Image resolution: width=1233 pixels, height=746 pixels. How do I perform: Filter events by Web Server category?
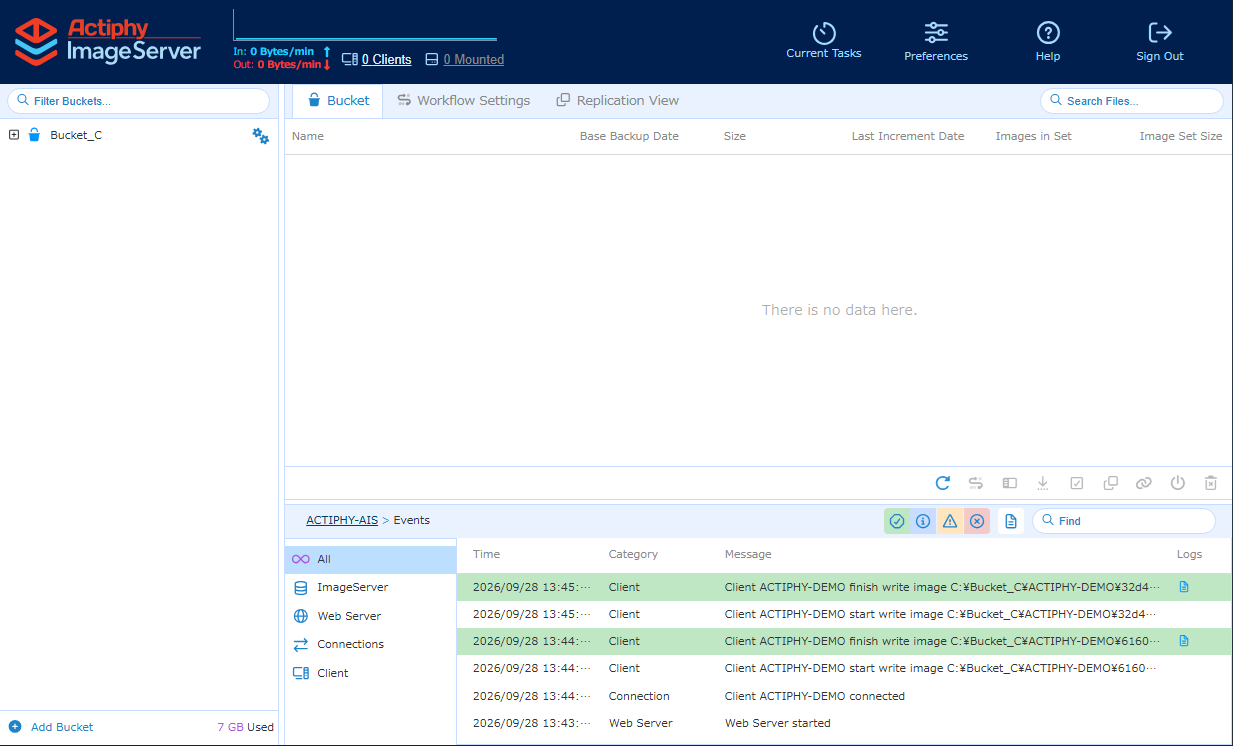click(370, 616)
